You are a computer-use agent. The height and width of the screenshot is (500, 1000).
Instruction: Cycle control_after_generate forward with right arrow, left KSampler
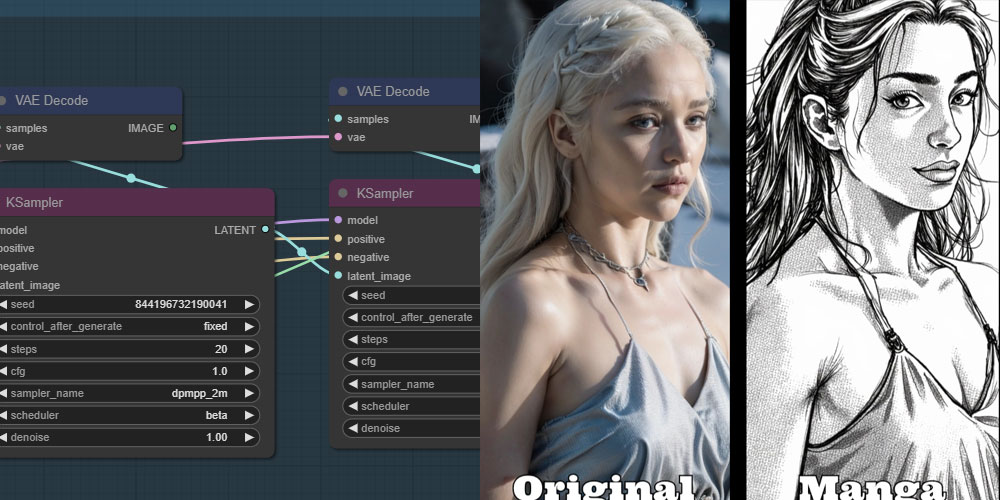pyautogui.click(x=249, y=327)
